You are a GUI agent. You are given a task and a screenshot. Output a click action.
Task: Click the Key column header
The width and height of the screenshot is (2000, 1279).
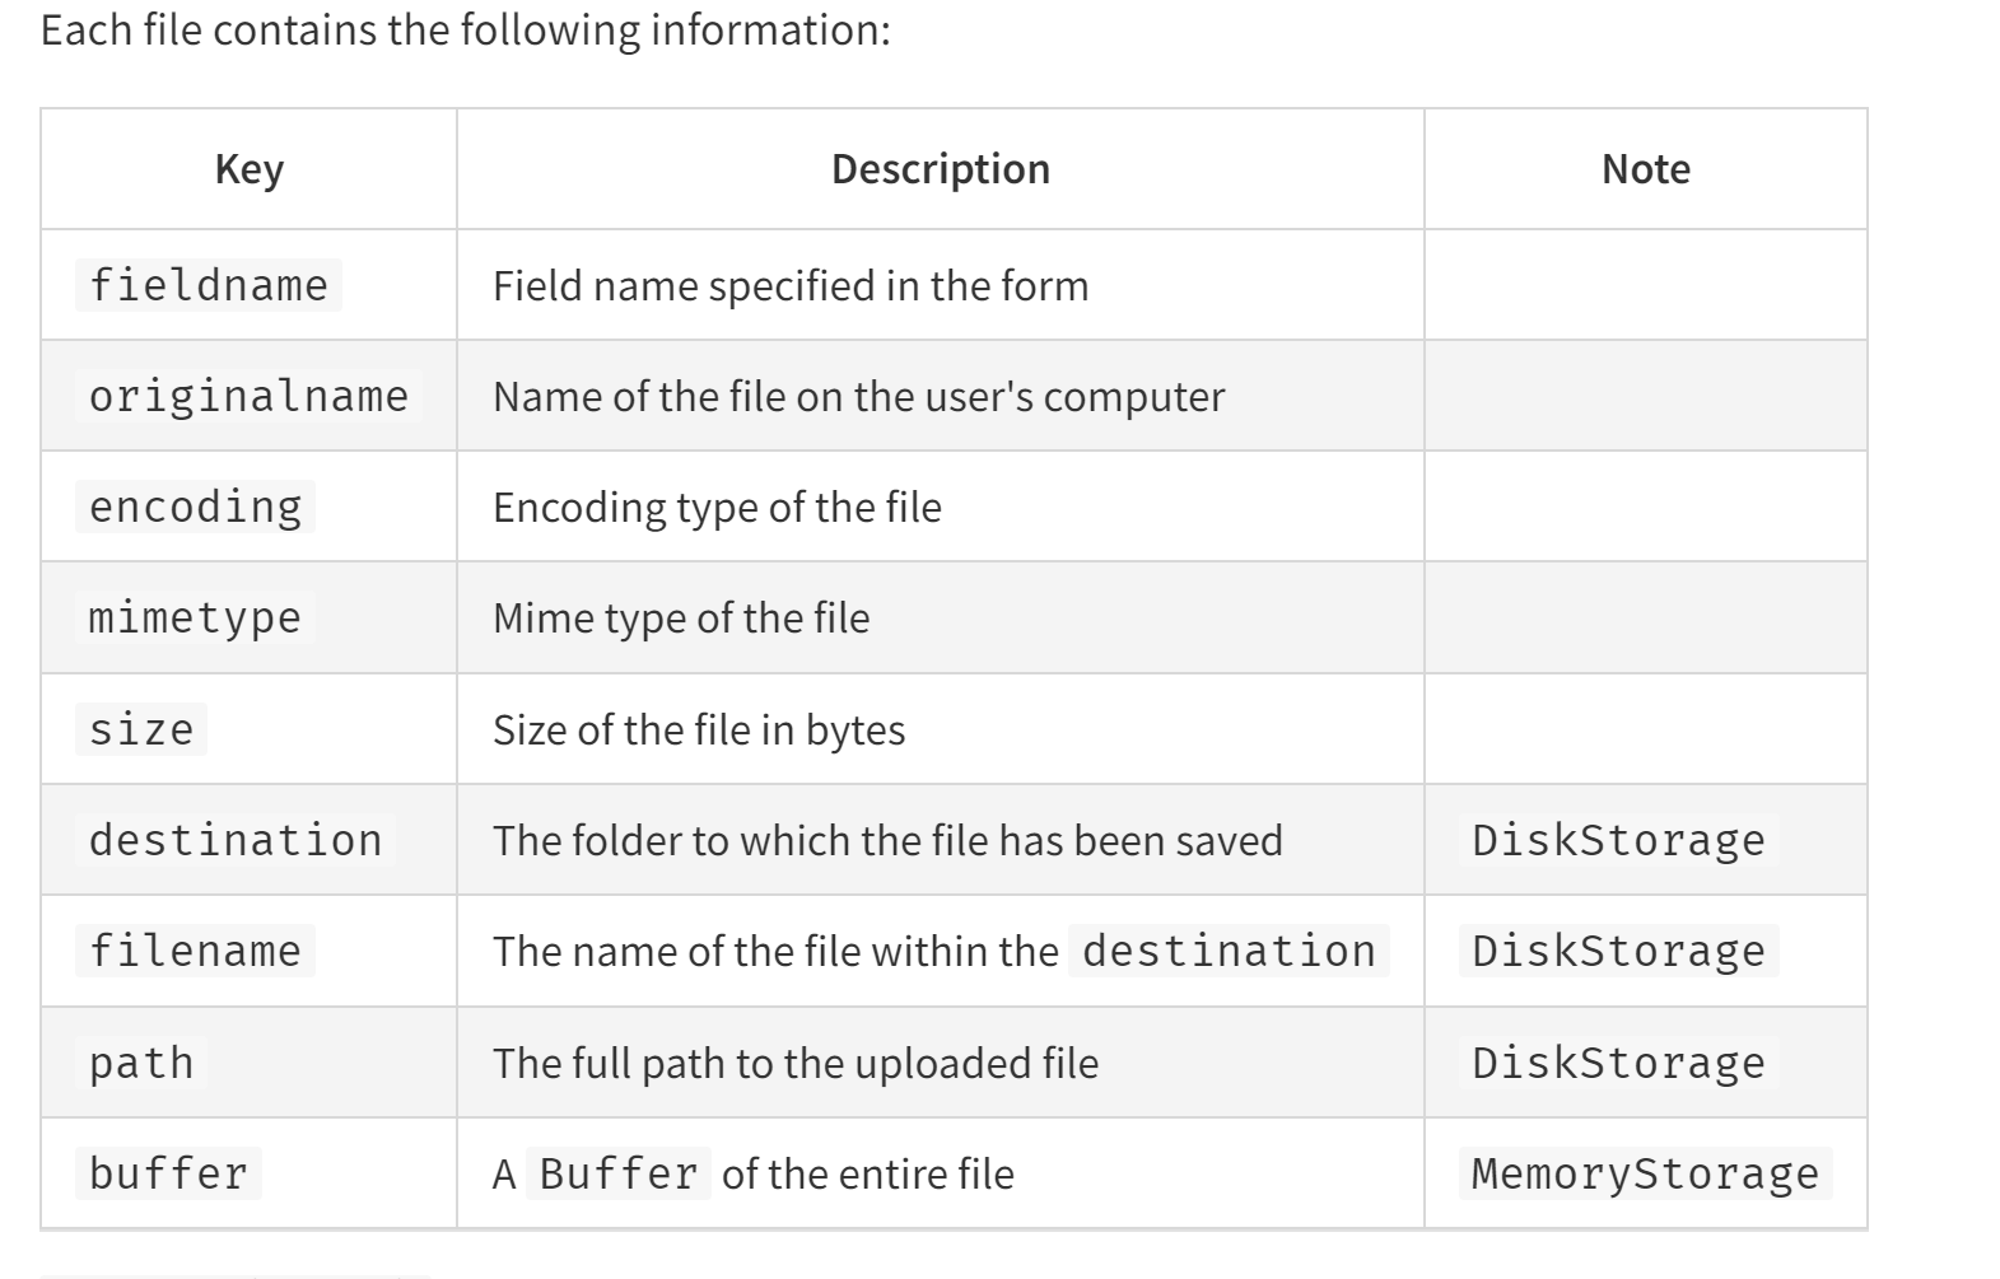point(249,169)
